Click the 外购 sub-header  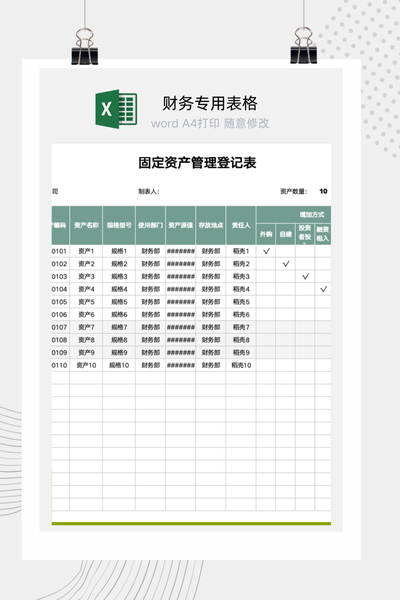coord(266,234)
